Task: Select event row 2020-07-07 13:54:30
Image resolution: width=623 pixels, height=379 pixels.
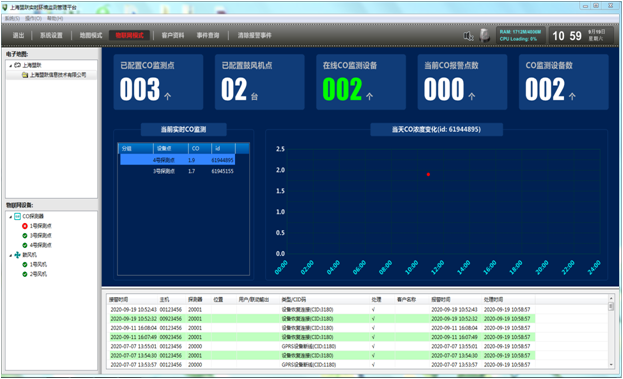Action: click(322, 355)
